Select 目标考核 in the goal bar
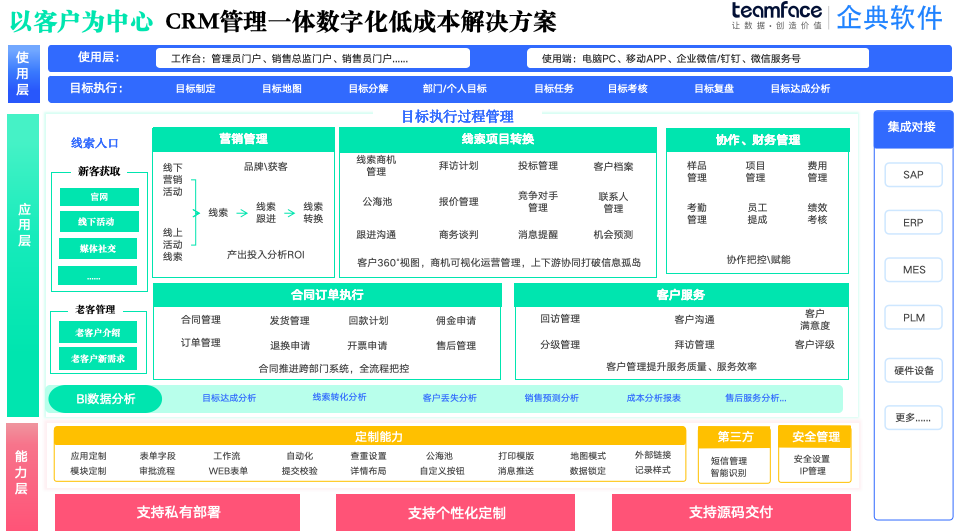960x531 pixels. point(628,89)
